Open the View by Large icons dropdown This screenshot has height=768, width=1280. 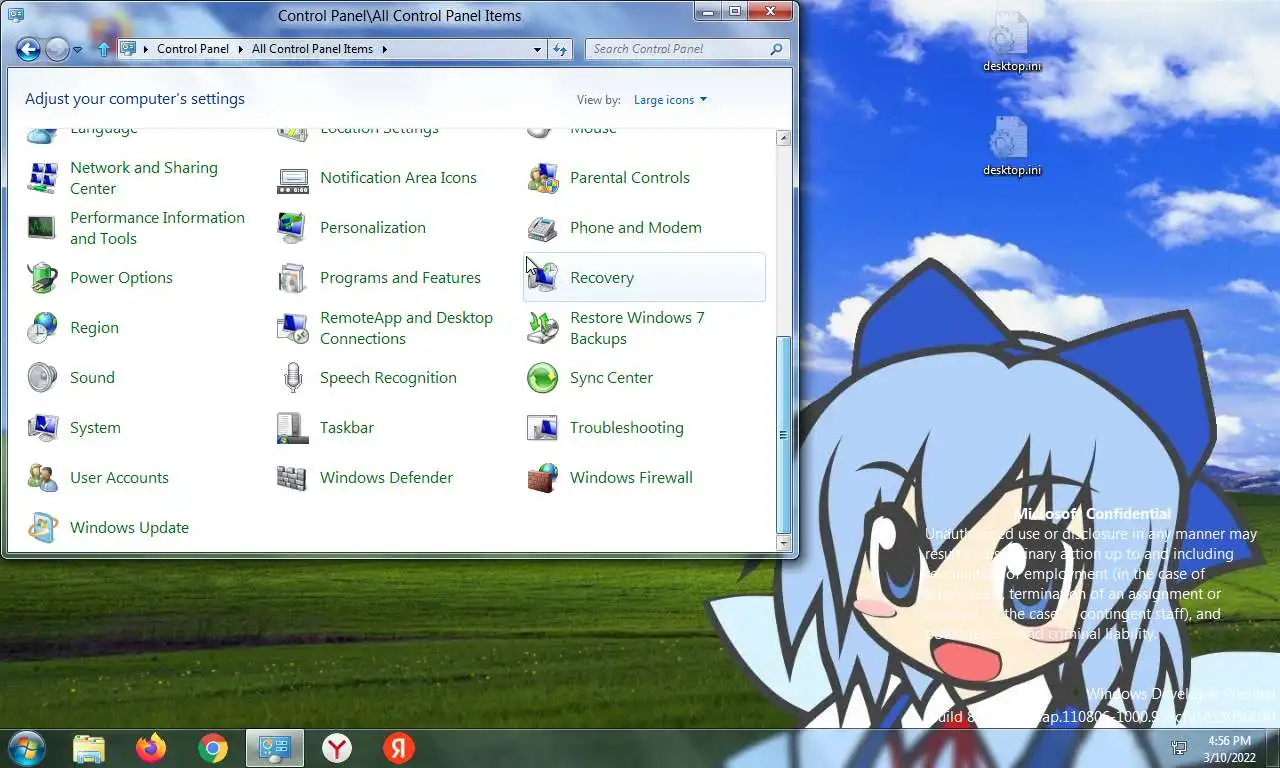[670, 100]
